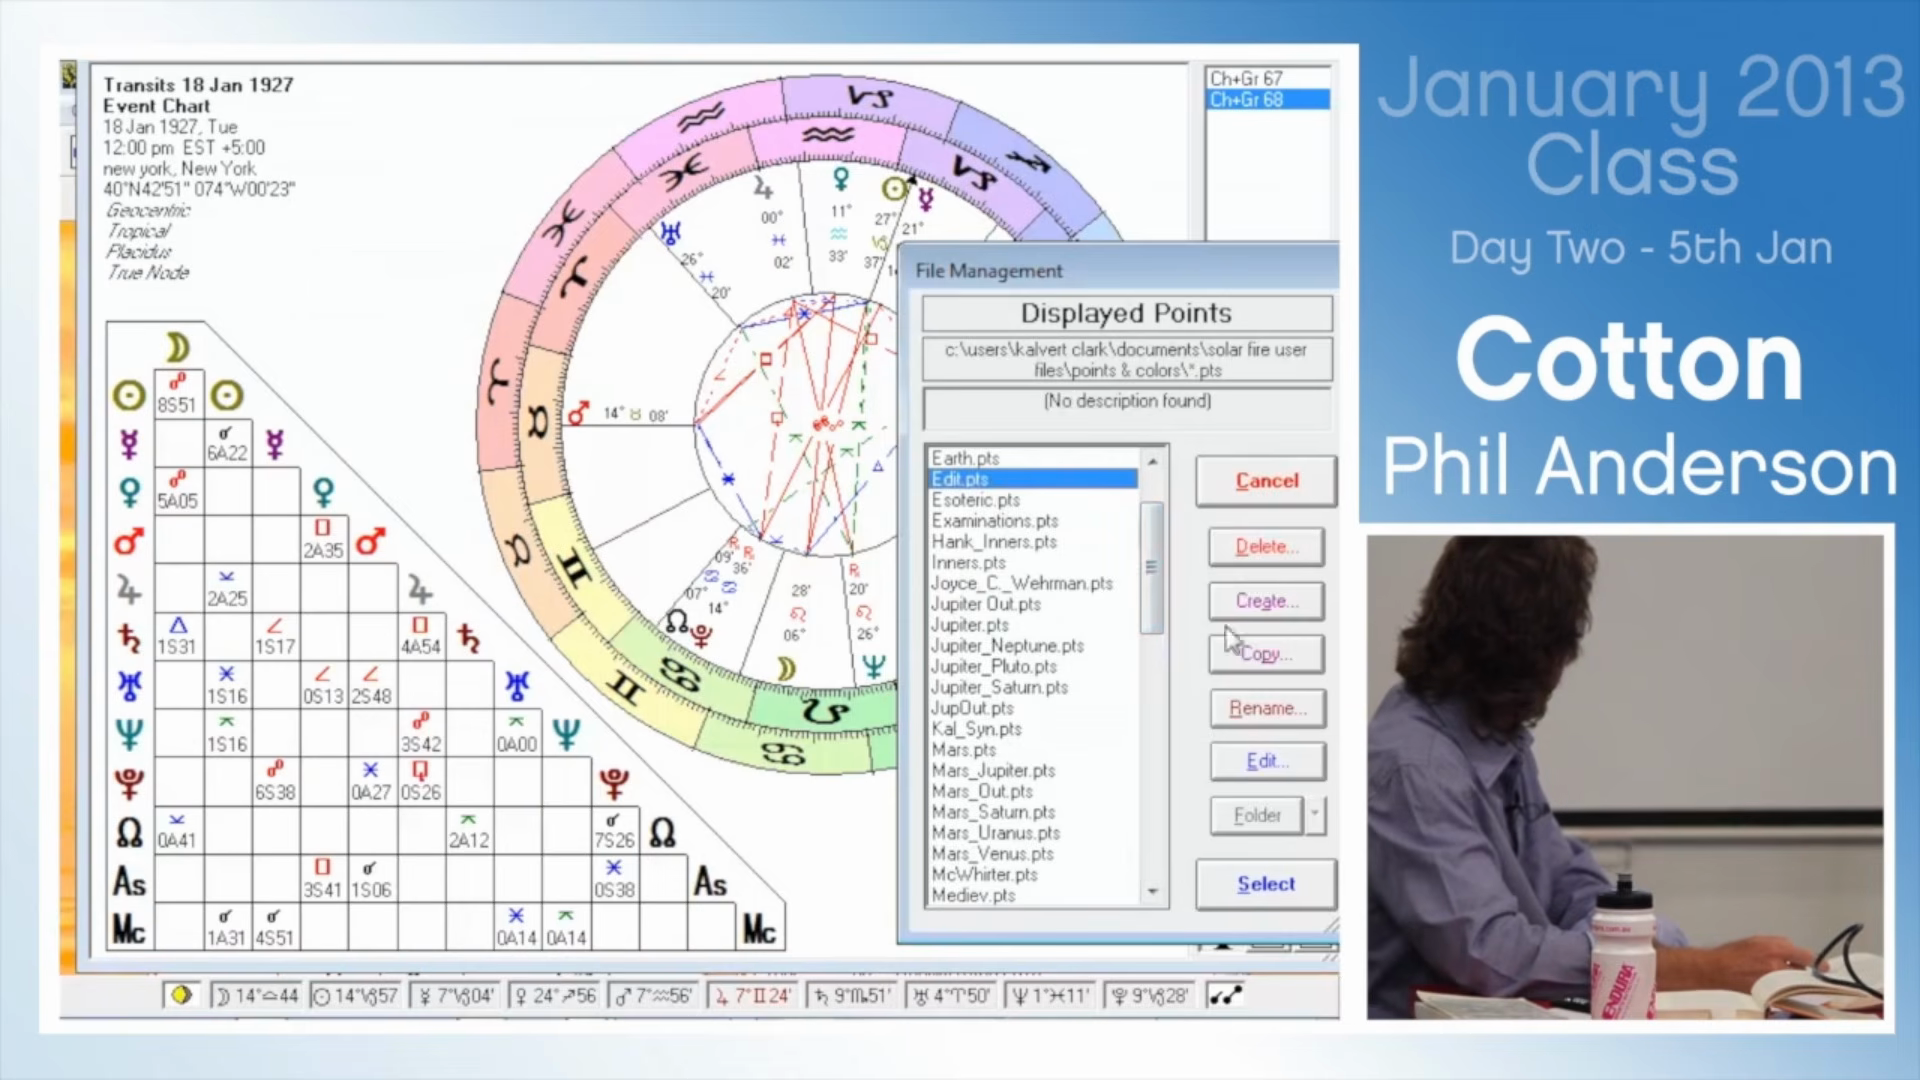Click the file list scrollbar down arrow
The height and width of the screenshot is (1080, 1920).
[x=1152, y=891]
